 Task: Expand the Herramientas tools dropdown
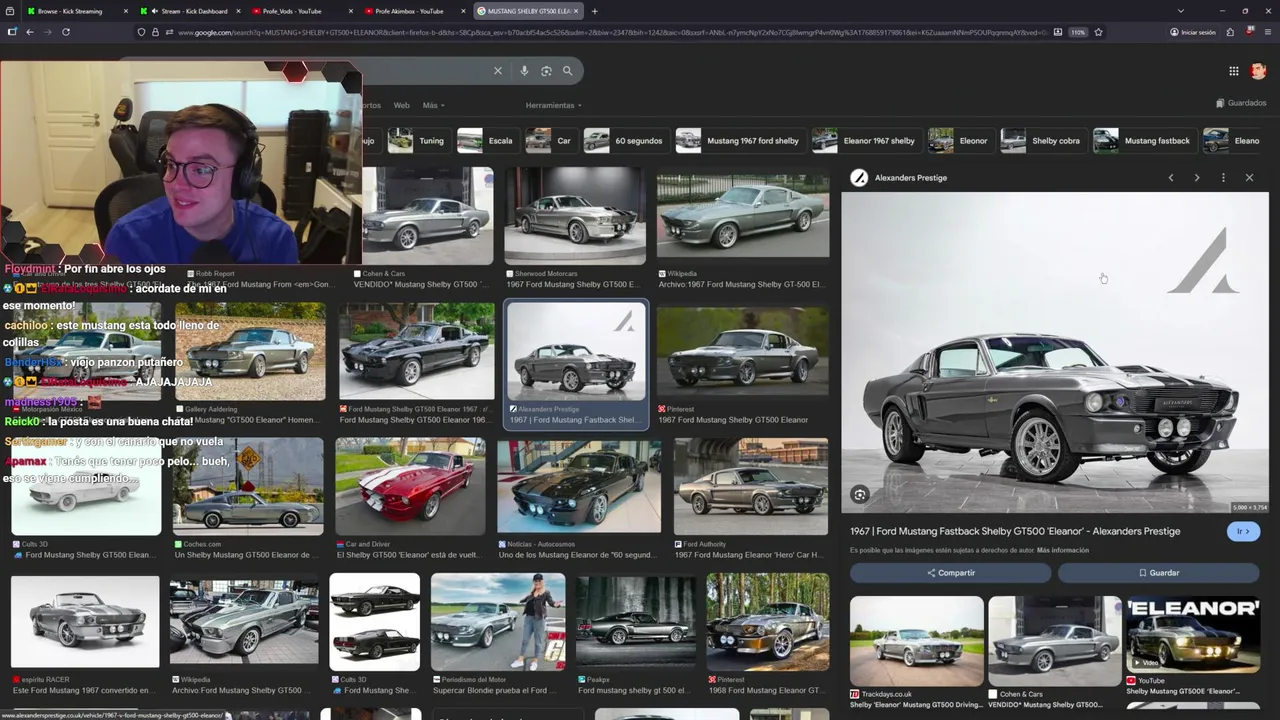553,105
